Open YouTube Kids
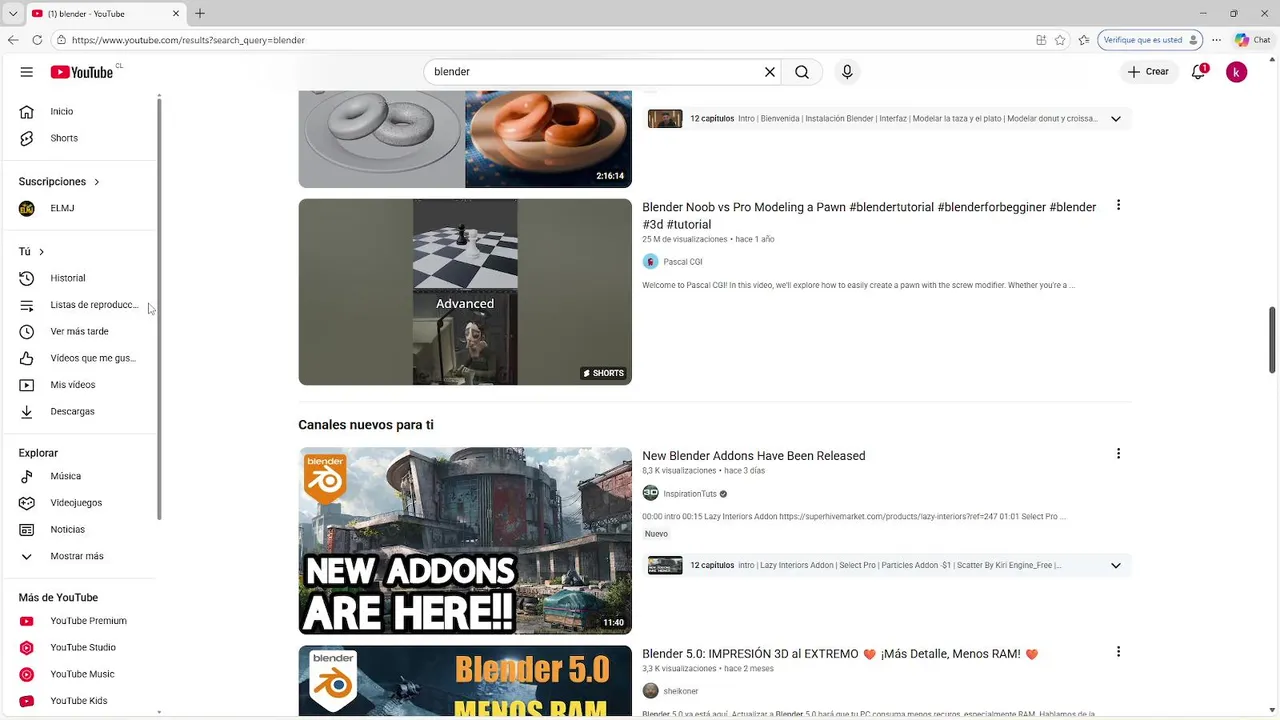Viewport: 1280px width, 720px height. (80, 701)
